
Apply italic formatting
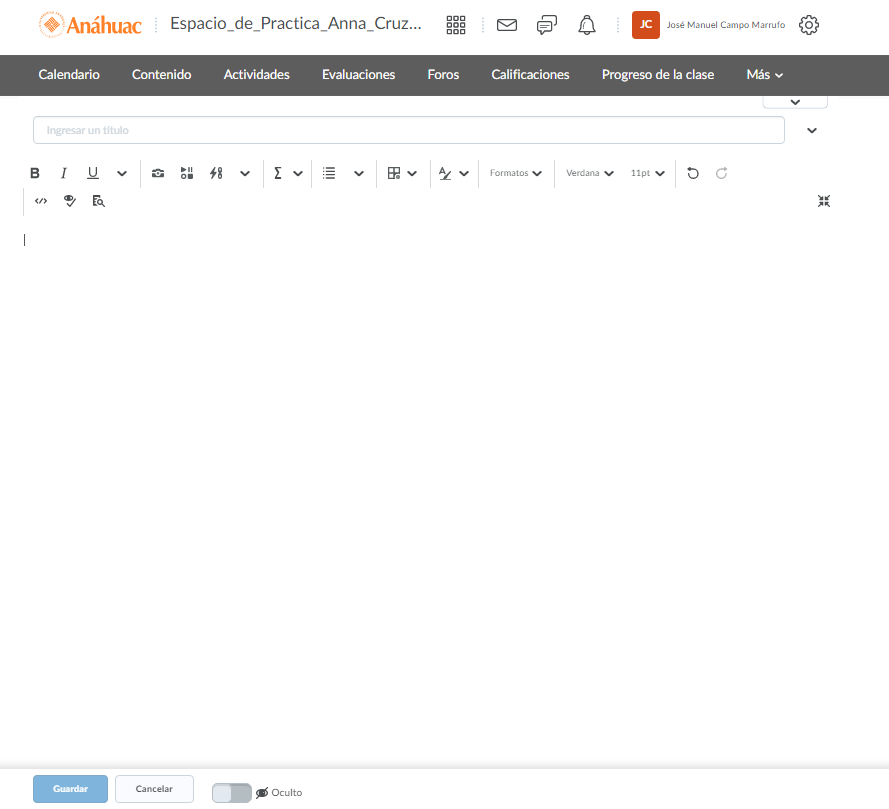tap(64, 173)
